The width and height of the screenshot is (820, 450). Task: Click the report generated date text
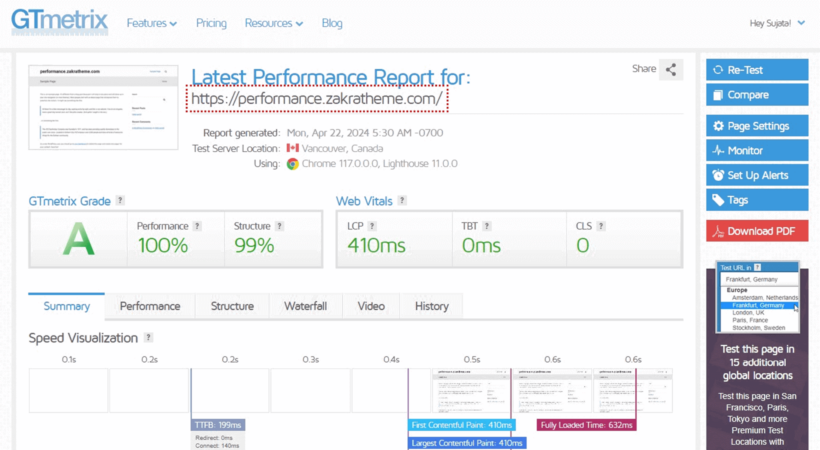click(365, 133)
